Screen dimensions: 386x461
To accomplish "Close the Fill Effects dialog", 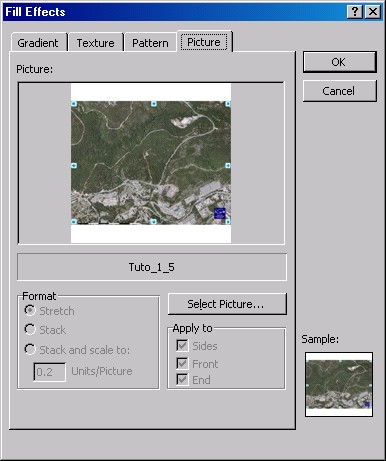I will click(373, 12).
